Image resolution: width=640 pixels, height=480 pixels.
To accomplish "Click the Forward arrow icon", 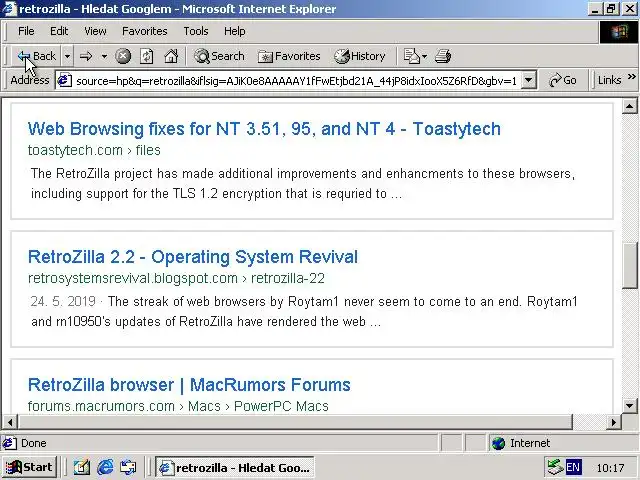I will (86, 56).
